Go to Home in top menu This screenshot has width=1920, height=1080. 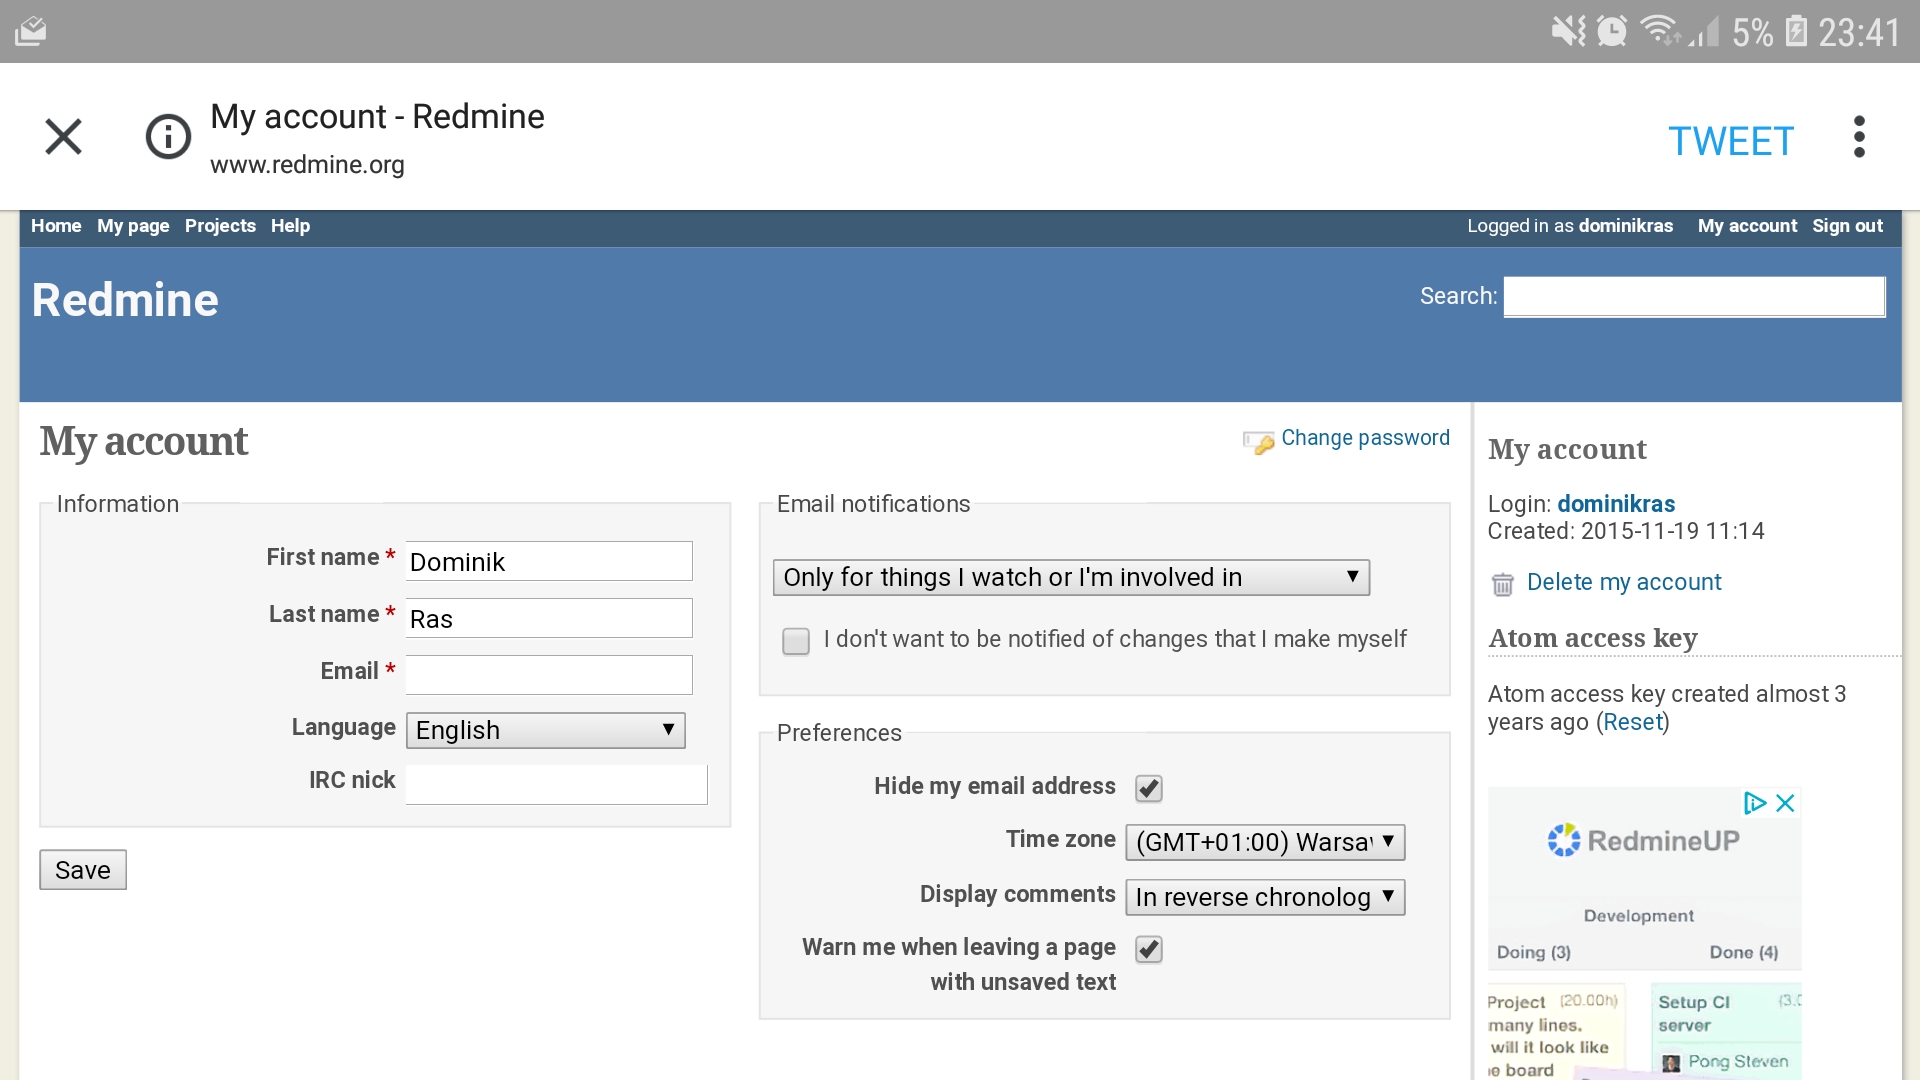click(x=56, y=226)
